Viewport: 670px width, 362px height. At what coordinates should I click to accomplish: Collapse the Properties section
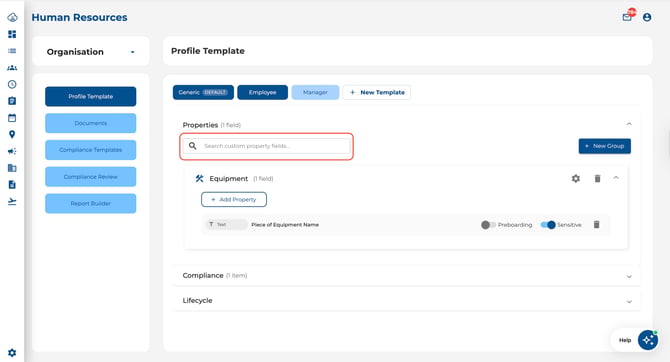629,124
